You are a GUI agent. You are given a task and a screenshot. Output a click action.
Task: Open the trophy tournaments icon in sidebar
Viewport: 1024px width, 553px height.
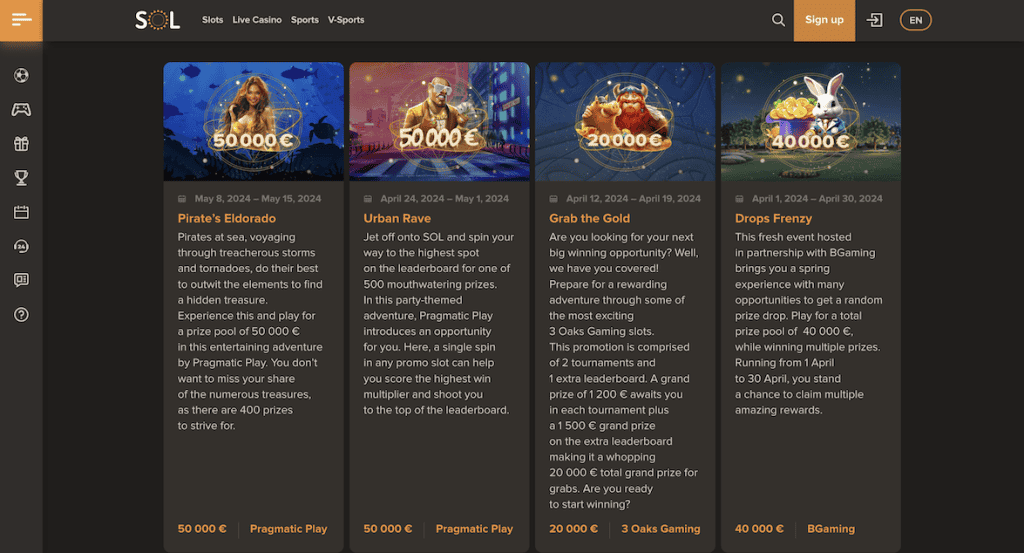(x=21, y=178)
